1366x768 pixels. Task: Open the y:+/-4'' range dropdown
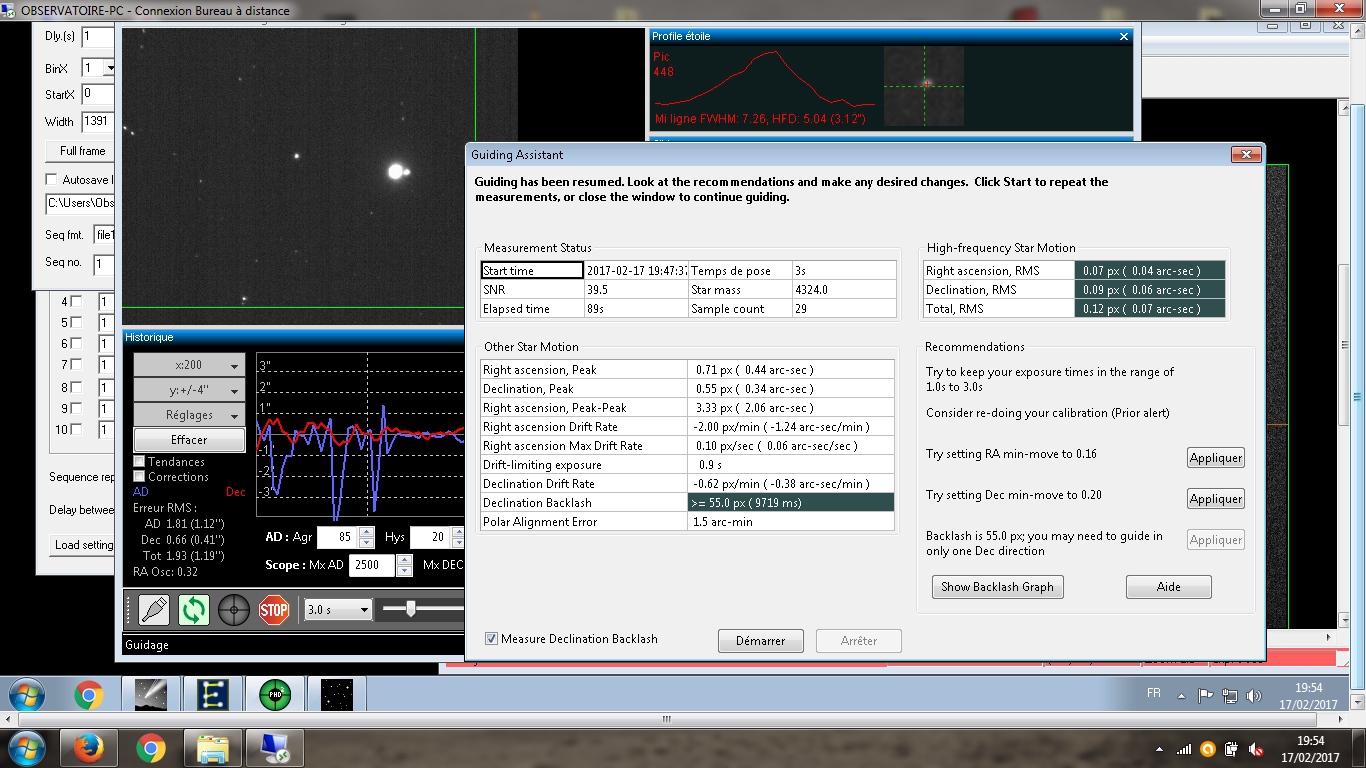[189, 391]
